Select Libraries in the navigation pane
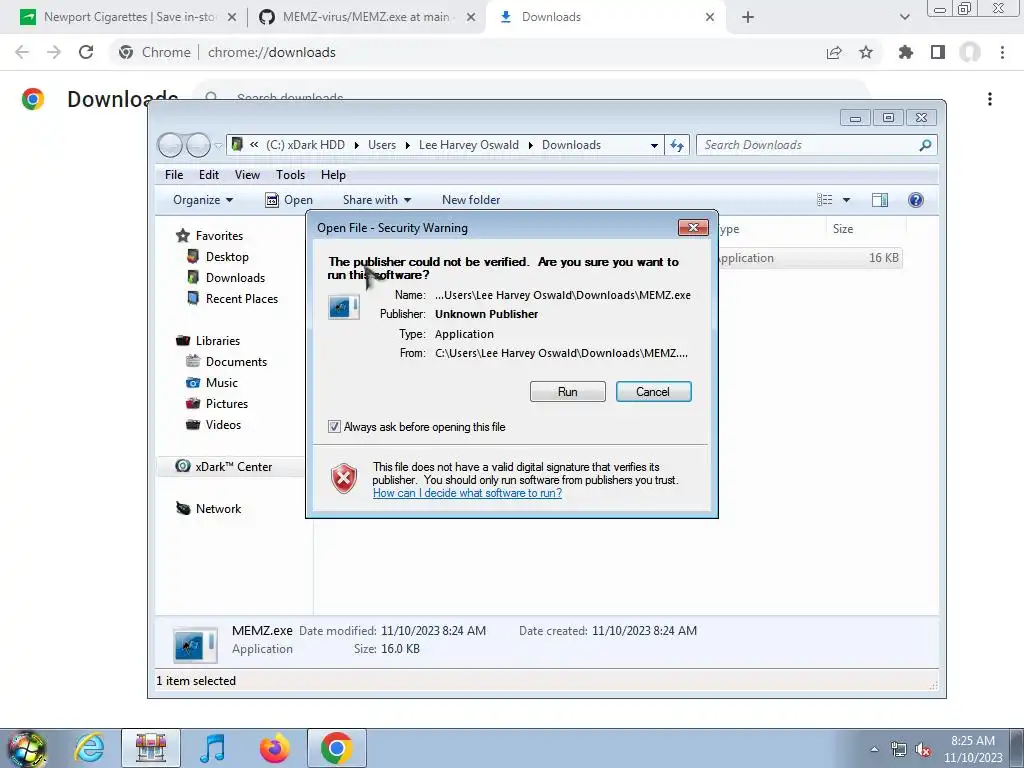The image size is (1024, 768). click(x=217, y=341)
